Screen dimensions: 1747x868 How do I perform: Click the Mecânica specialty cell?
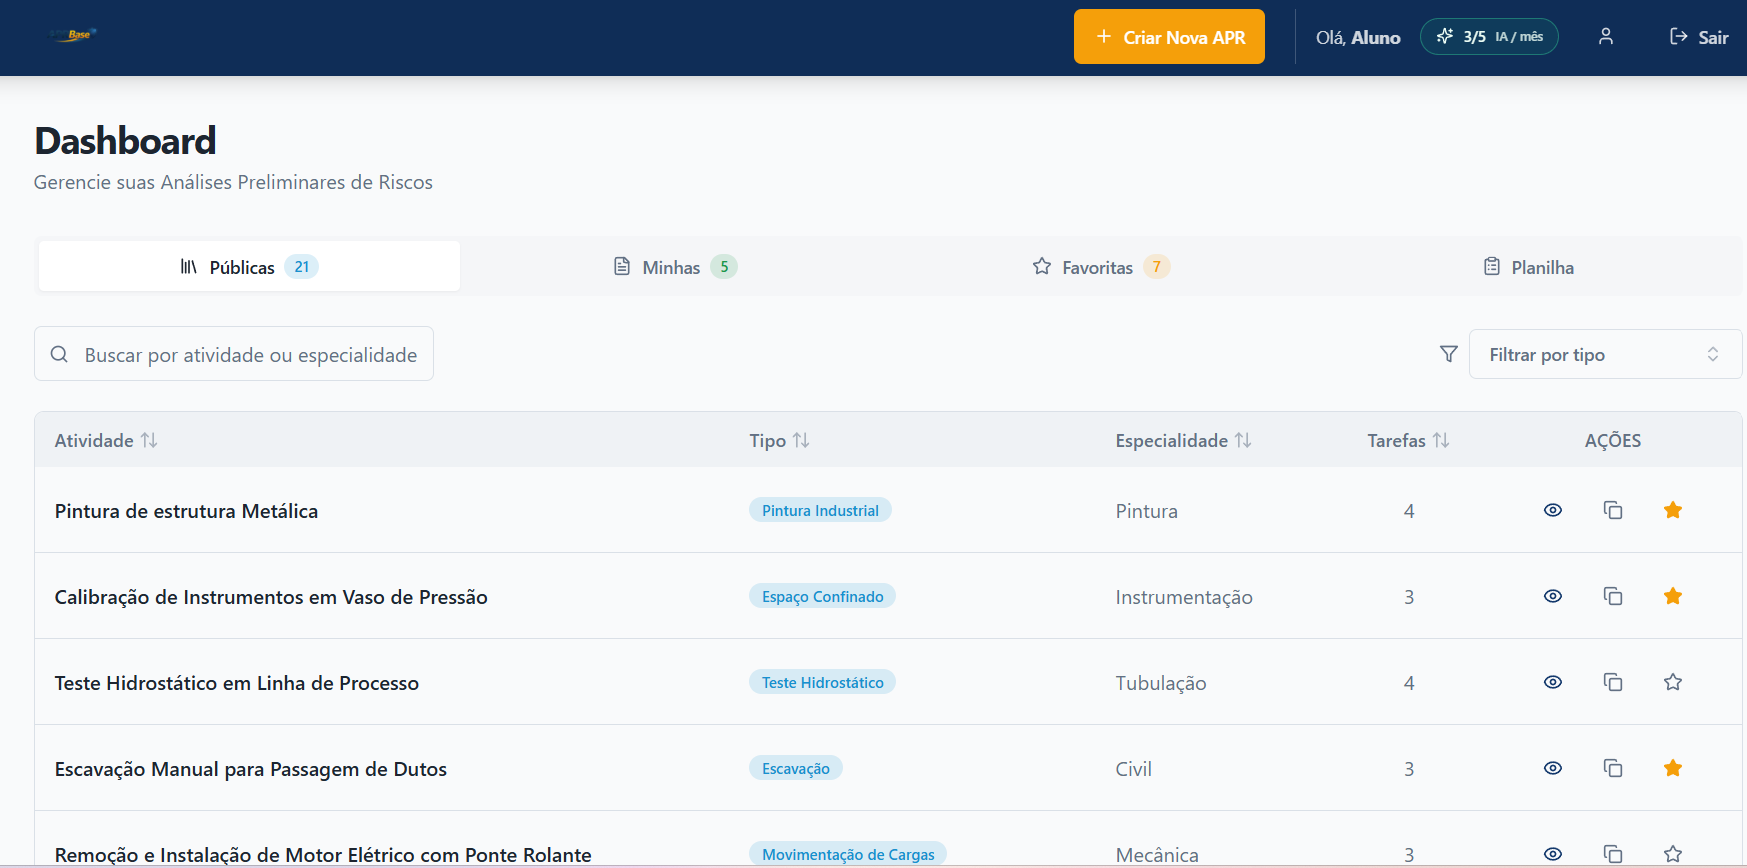[x=1157, y=855]
